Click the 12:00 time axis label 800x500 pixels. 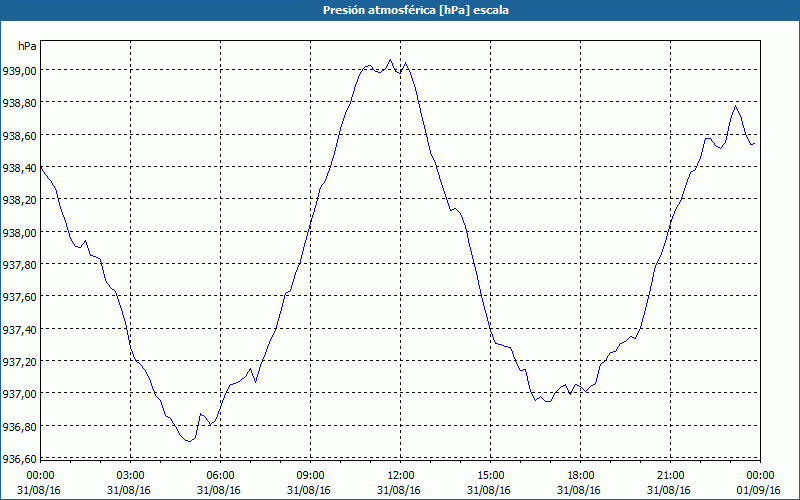point(401,476)
